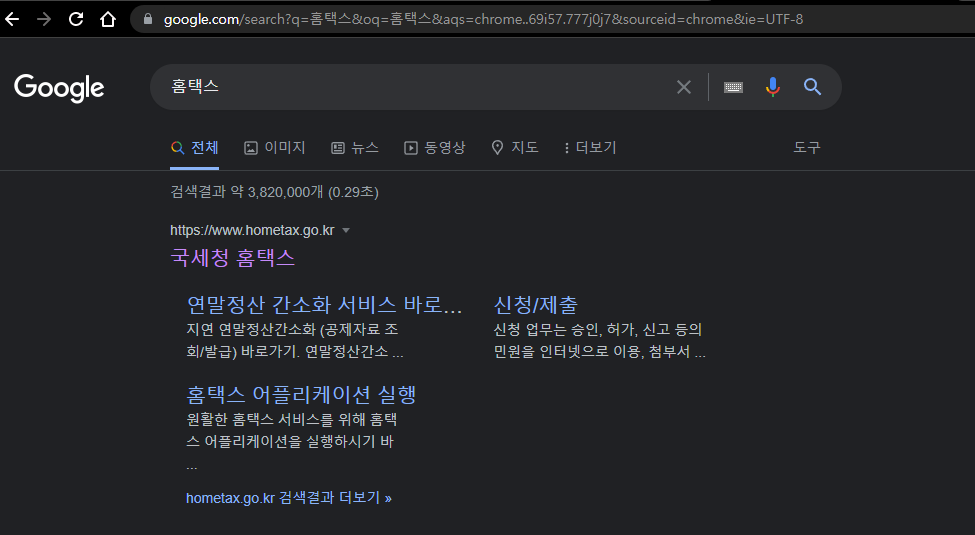Click the result count text 검색결과 약 3,820,000개

274,192
